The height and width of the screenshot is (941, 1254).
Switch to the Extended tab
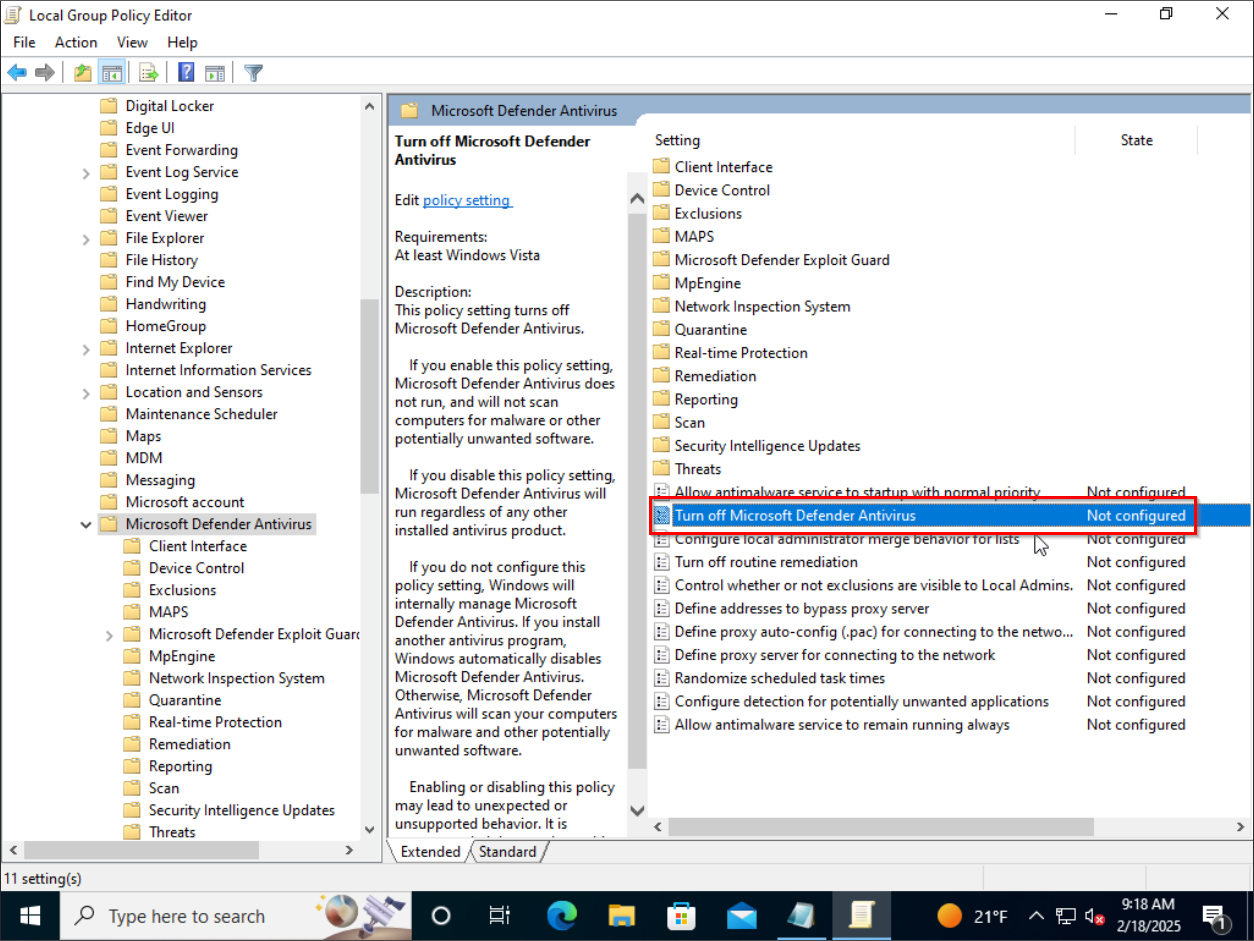[x=429, y=852]
